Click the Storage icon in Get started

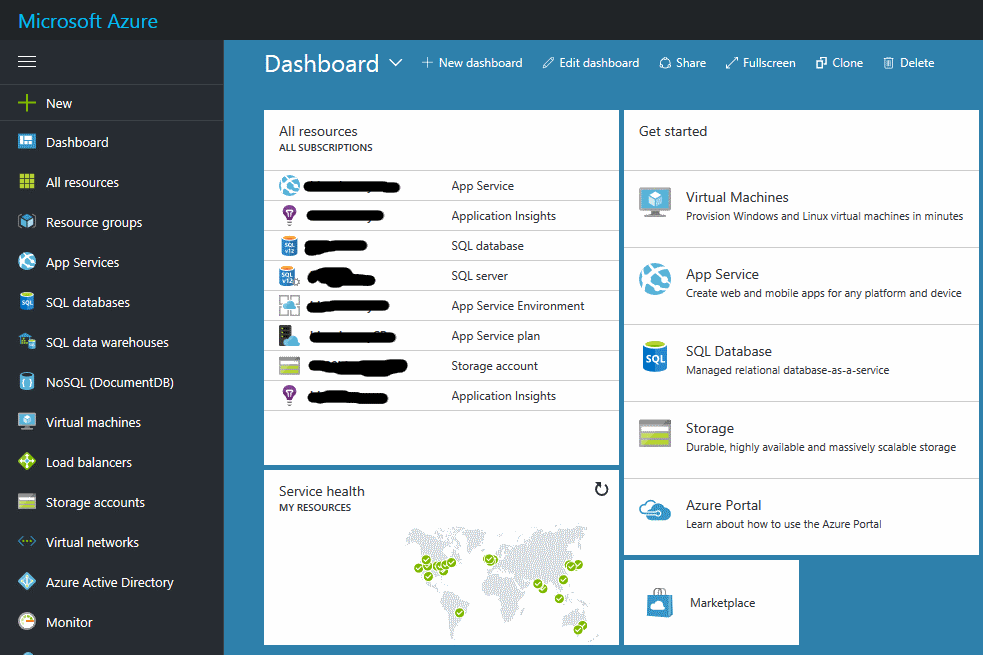[x=655, y=433]
